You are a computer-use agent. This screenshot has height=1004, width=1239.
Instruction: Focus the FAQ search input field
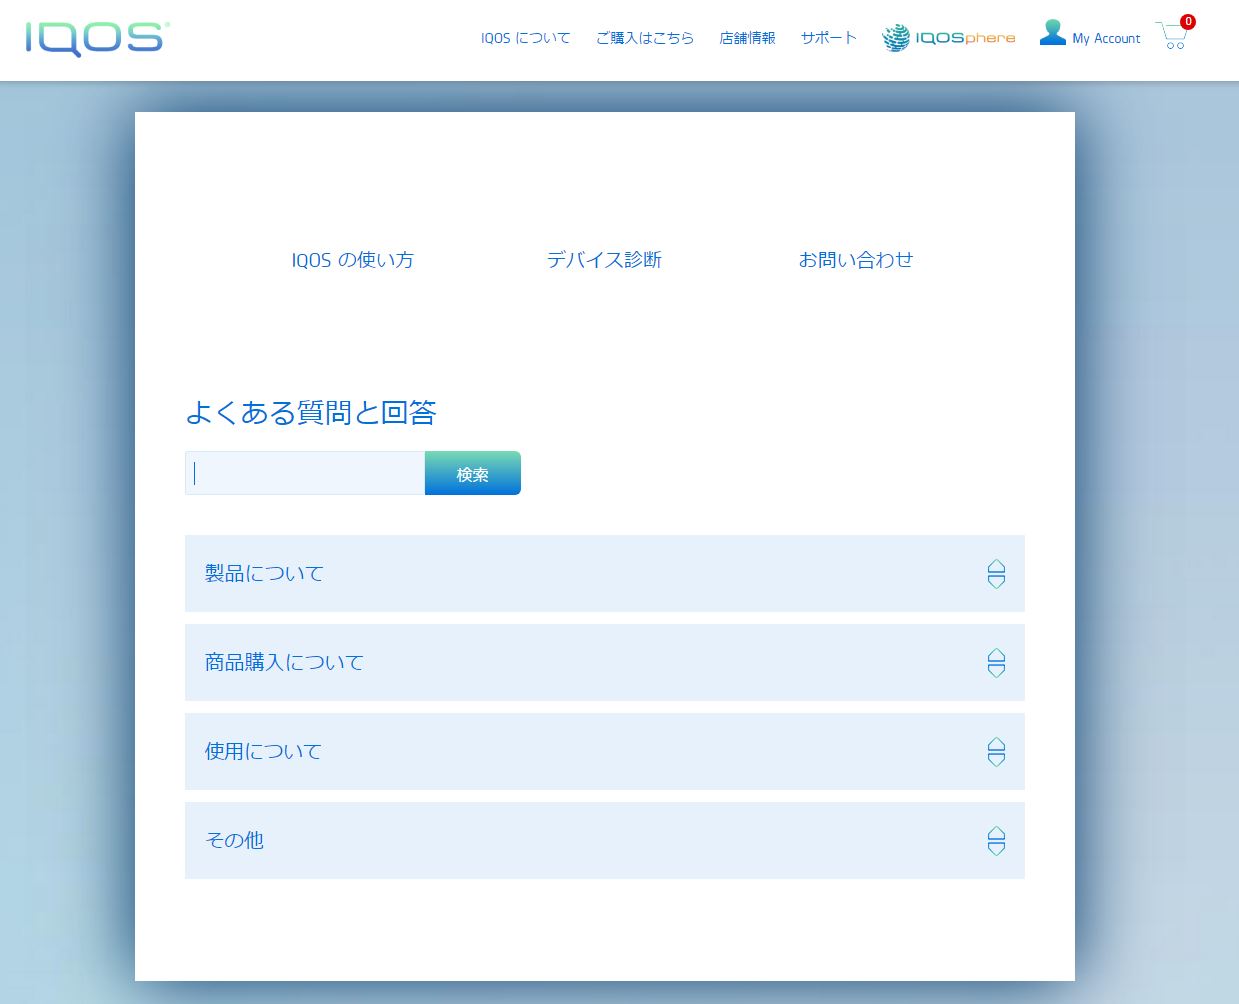[x=305, y=473]
